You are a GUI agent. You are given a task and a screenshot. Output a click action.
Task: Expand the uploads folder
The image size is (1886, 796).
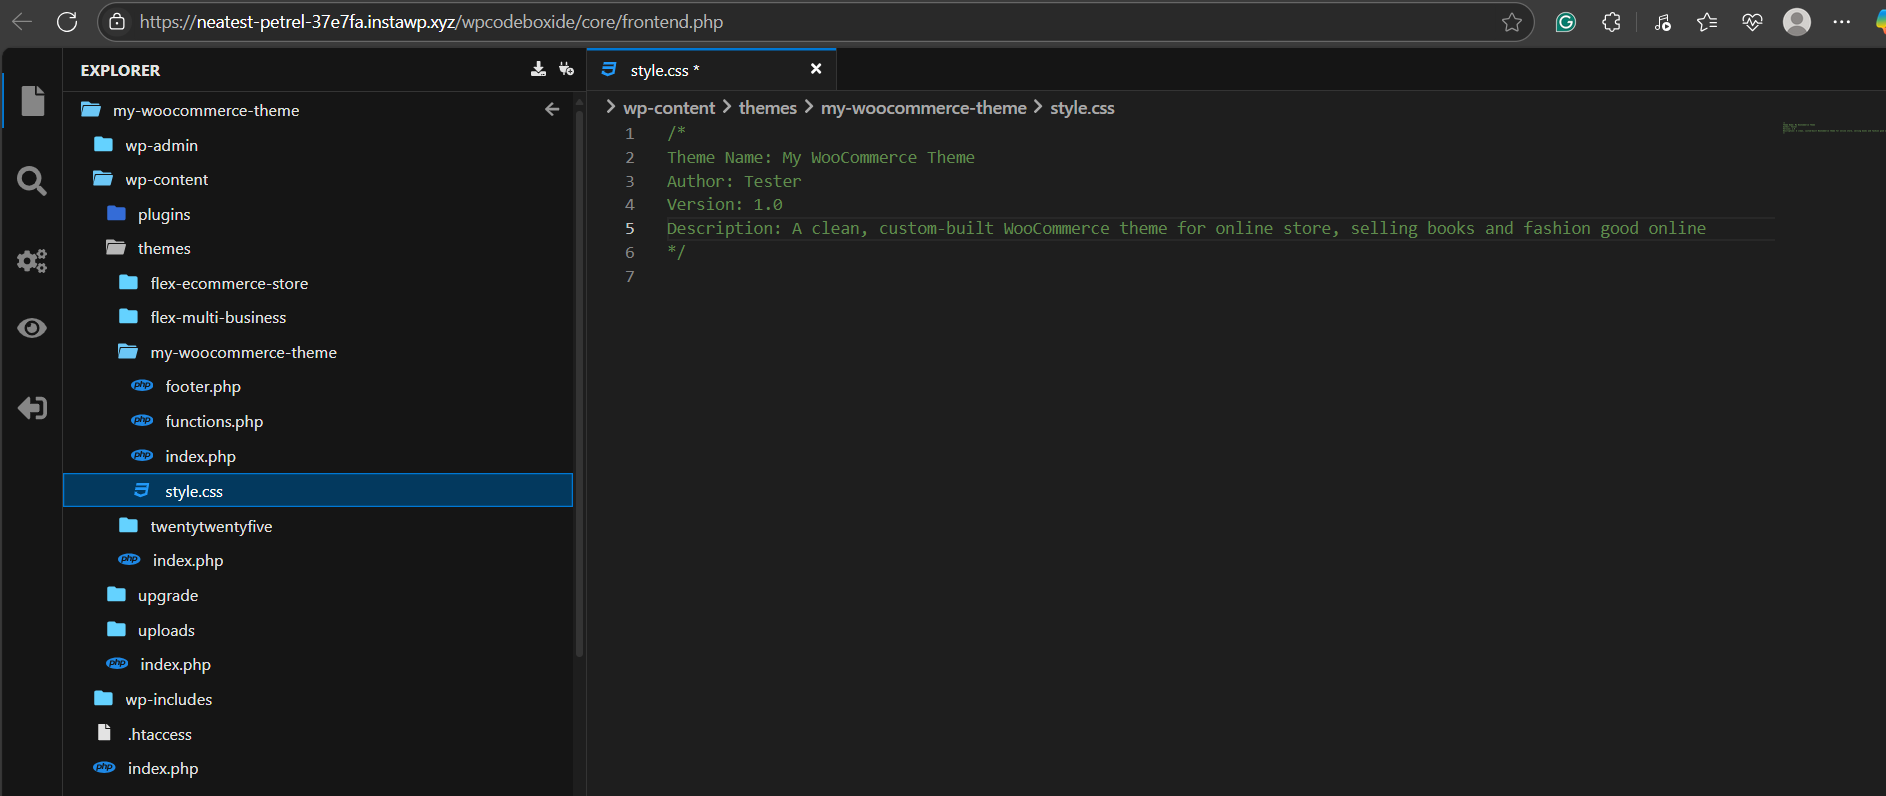pyautogui.click(x=166, y=630)
